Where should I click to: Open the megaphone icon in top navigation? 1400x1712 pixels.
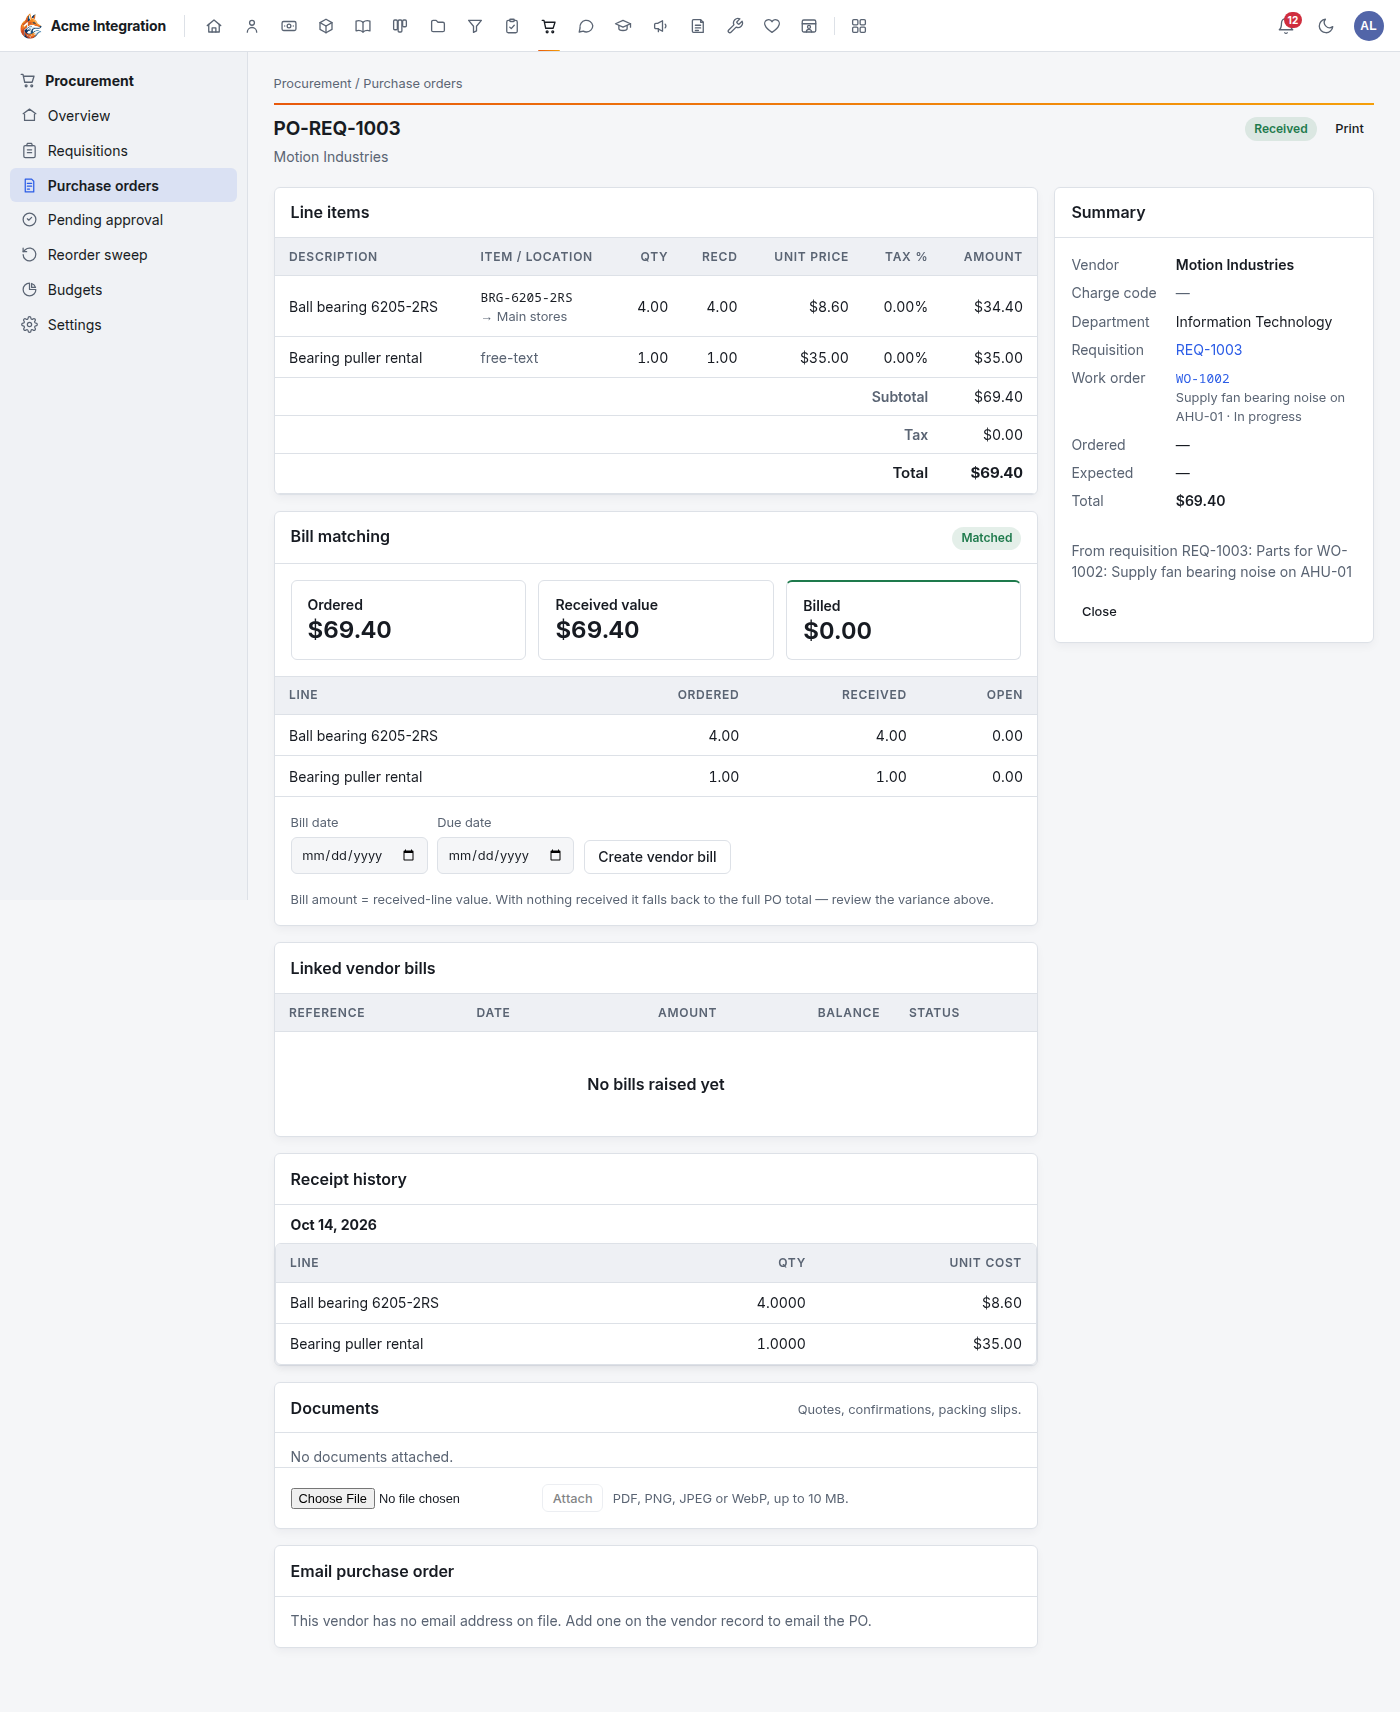[661, 26]
